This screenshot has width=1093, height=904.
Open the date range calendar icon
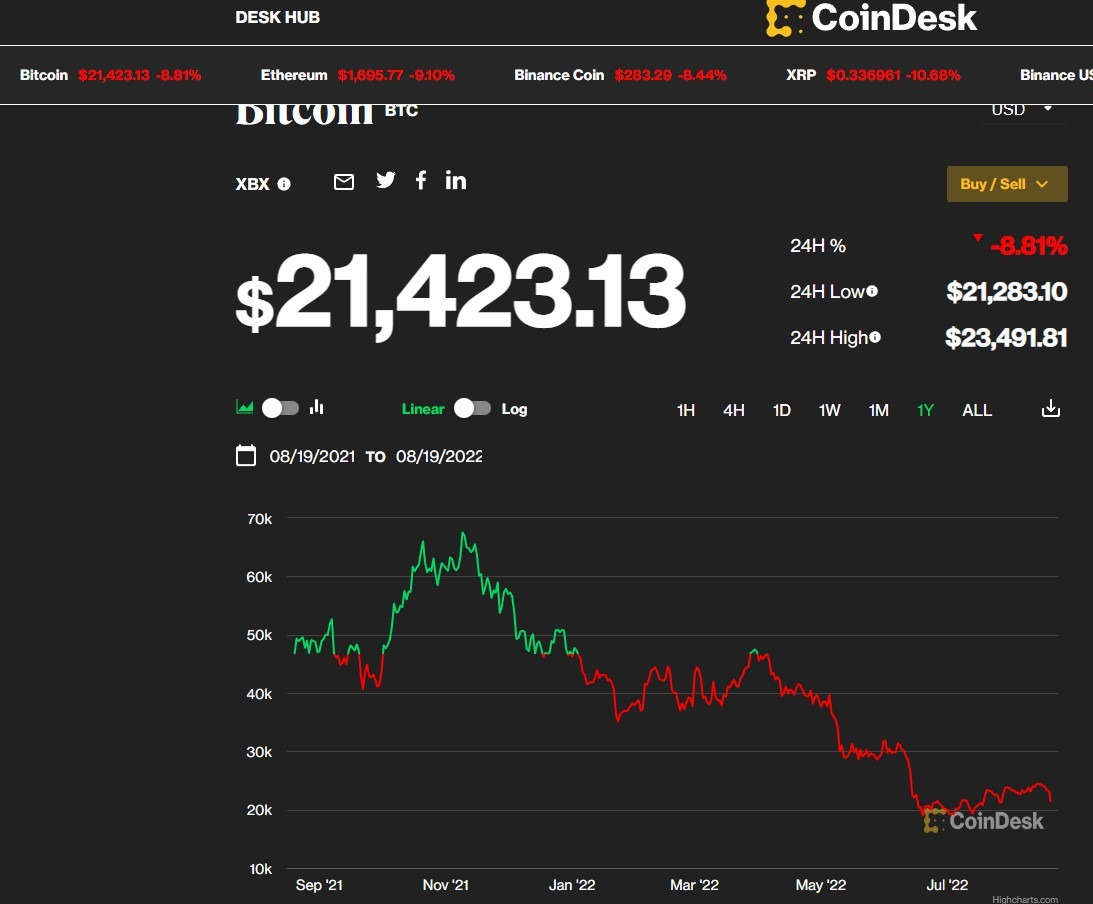coord(246,456)
